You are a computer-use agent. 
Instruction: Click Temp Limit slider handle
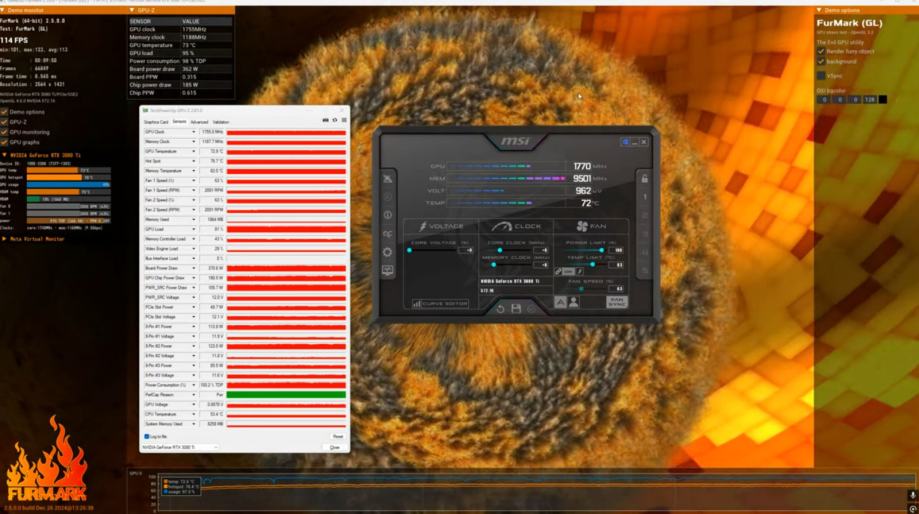click(x=593, y=265)
